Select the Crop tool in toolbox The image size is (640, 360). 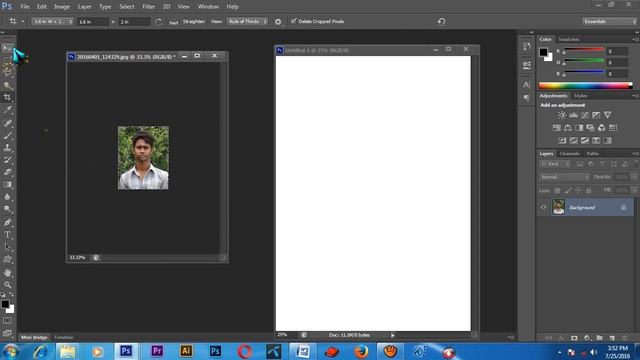tap(7, 97)
